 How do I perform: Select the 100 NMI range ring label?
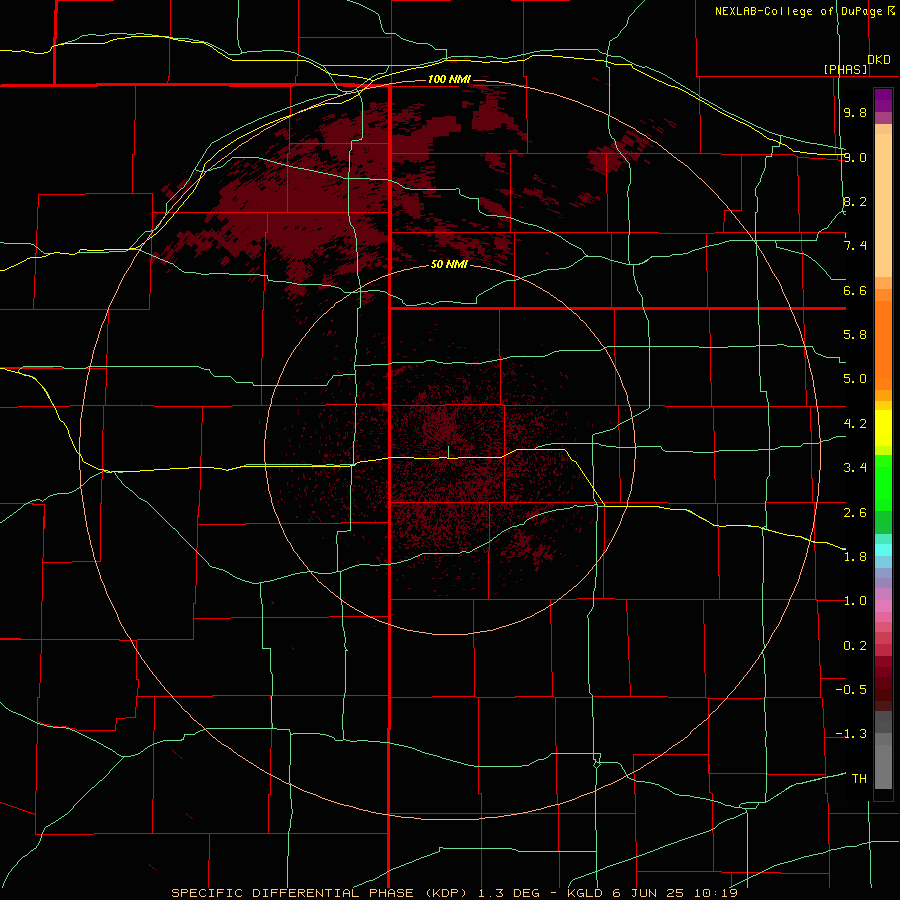449,79
